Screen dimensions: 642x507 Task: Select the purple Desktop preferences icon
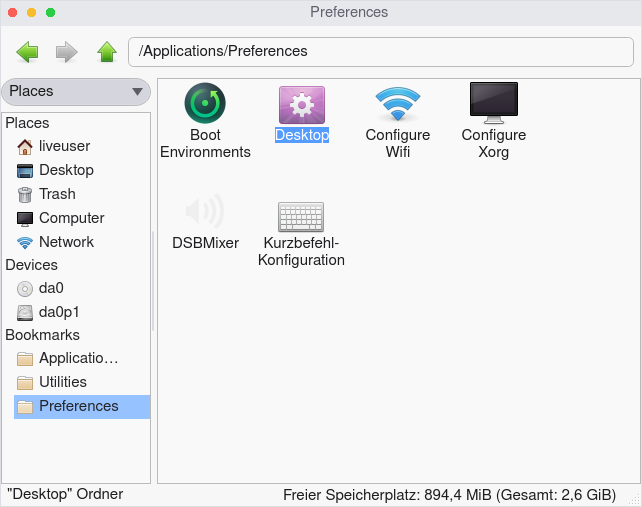pyautogui.click(x=302, y=105)
